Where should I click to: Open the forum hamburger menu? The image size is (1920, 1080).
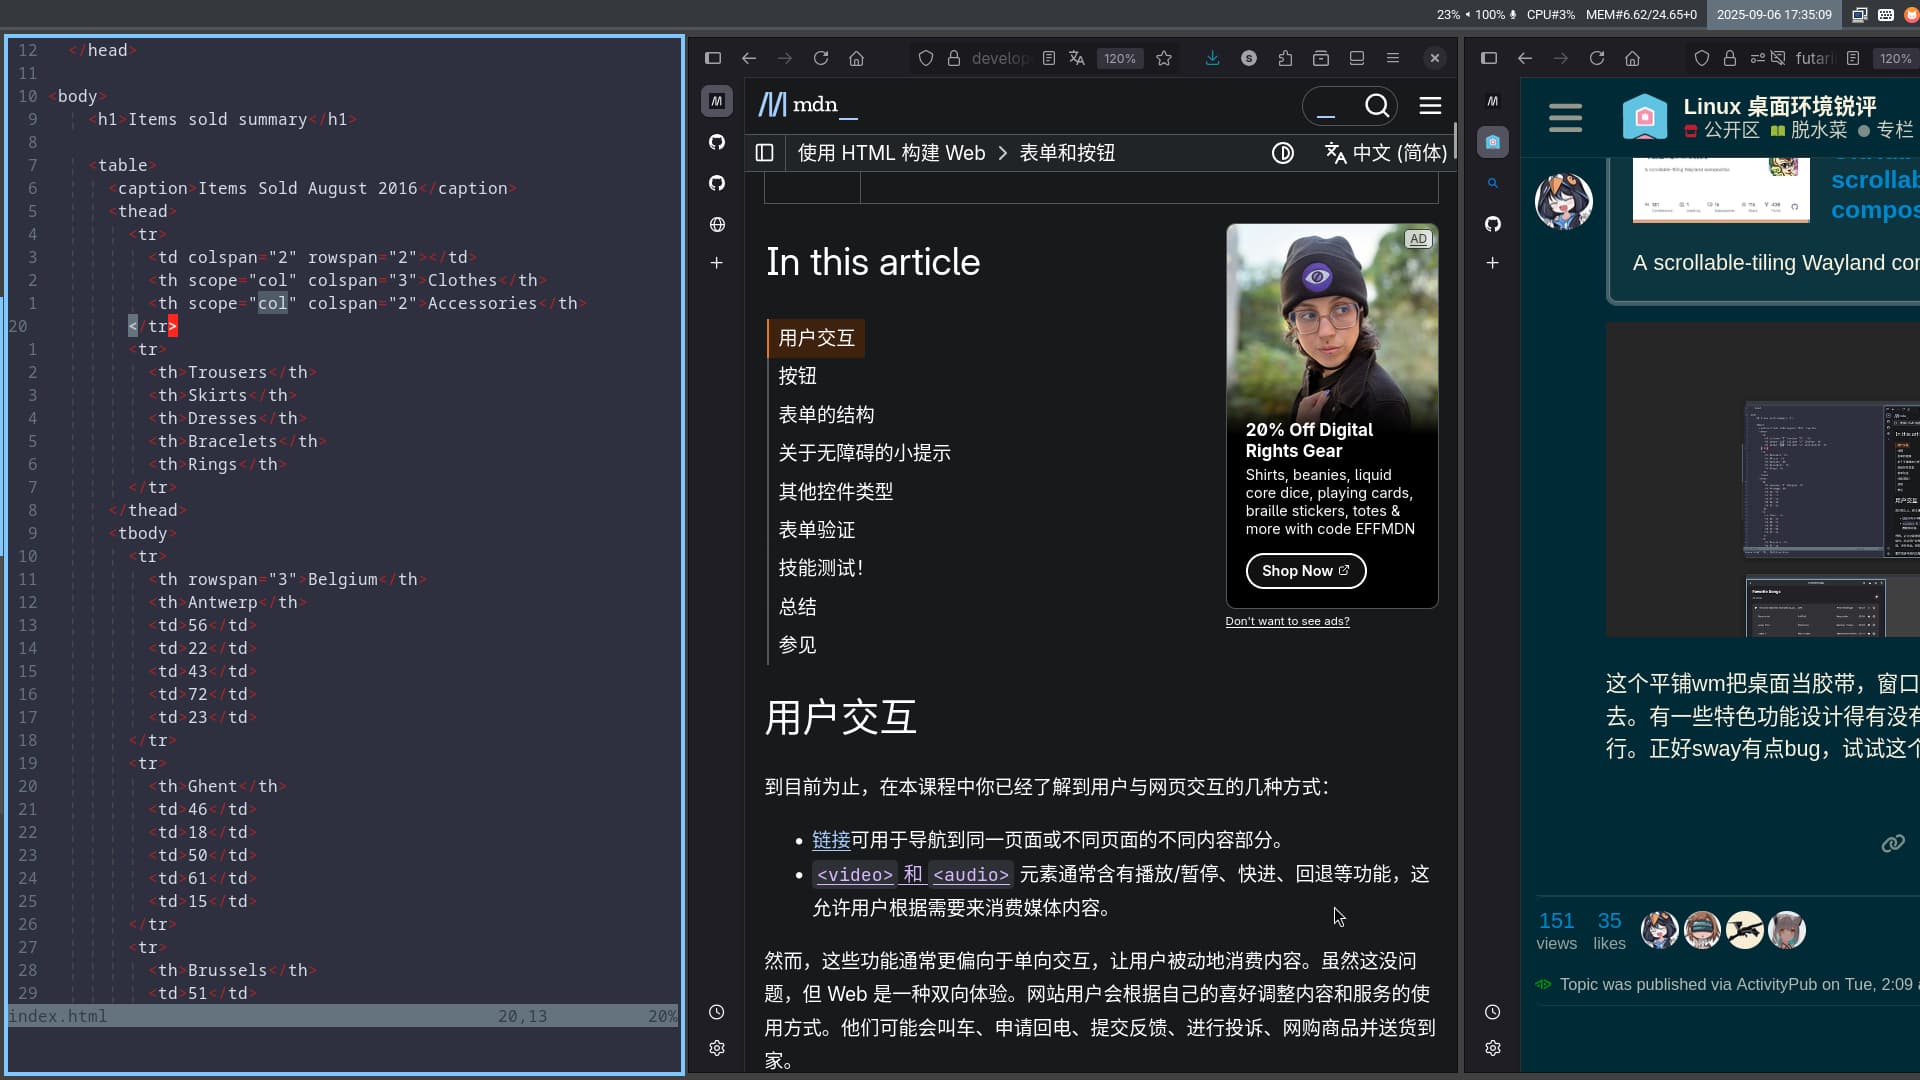click(x=1565, y=118)
